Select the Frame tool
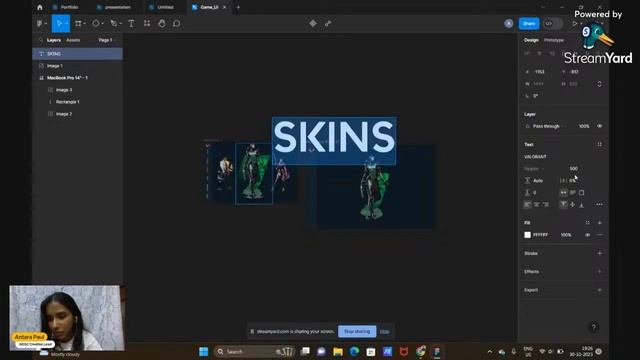The image size is (640, 360). 78,24
